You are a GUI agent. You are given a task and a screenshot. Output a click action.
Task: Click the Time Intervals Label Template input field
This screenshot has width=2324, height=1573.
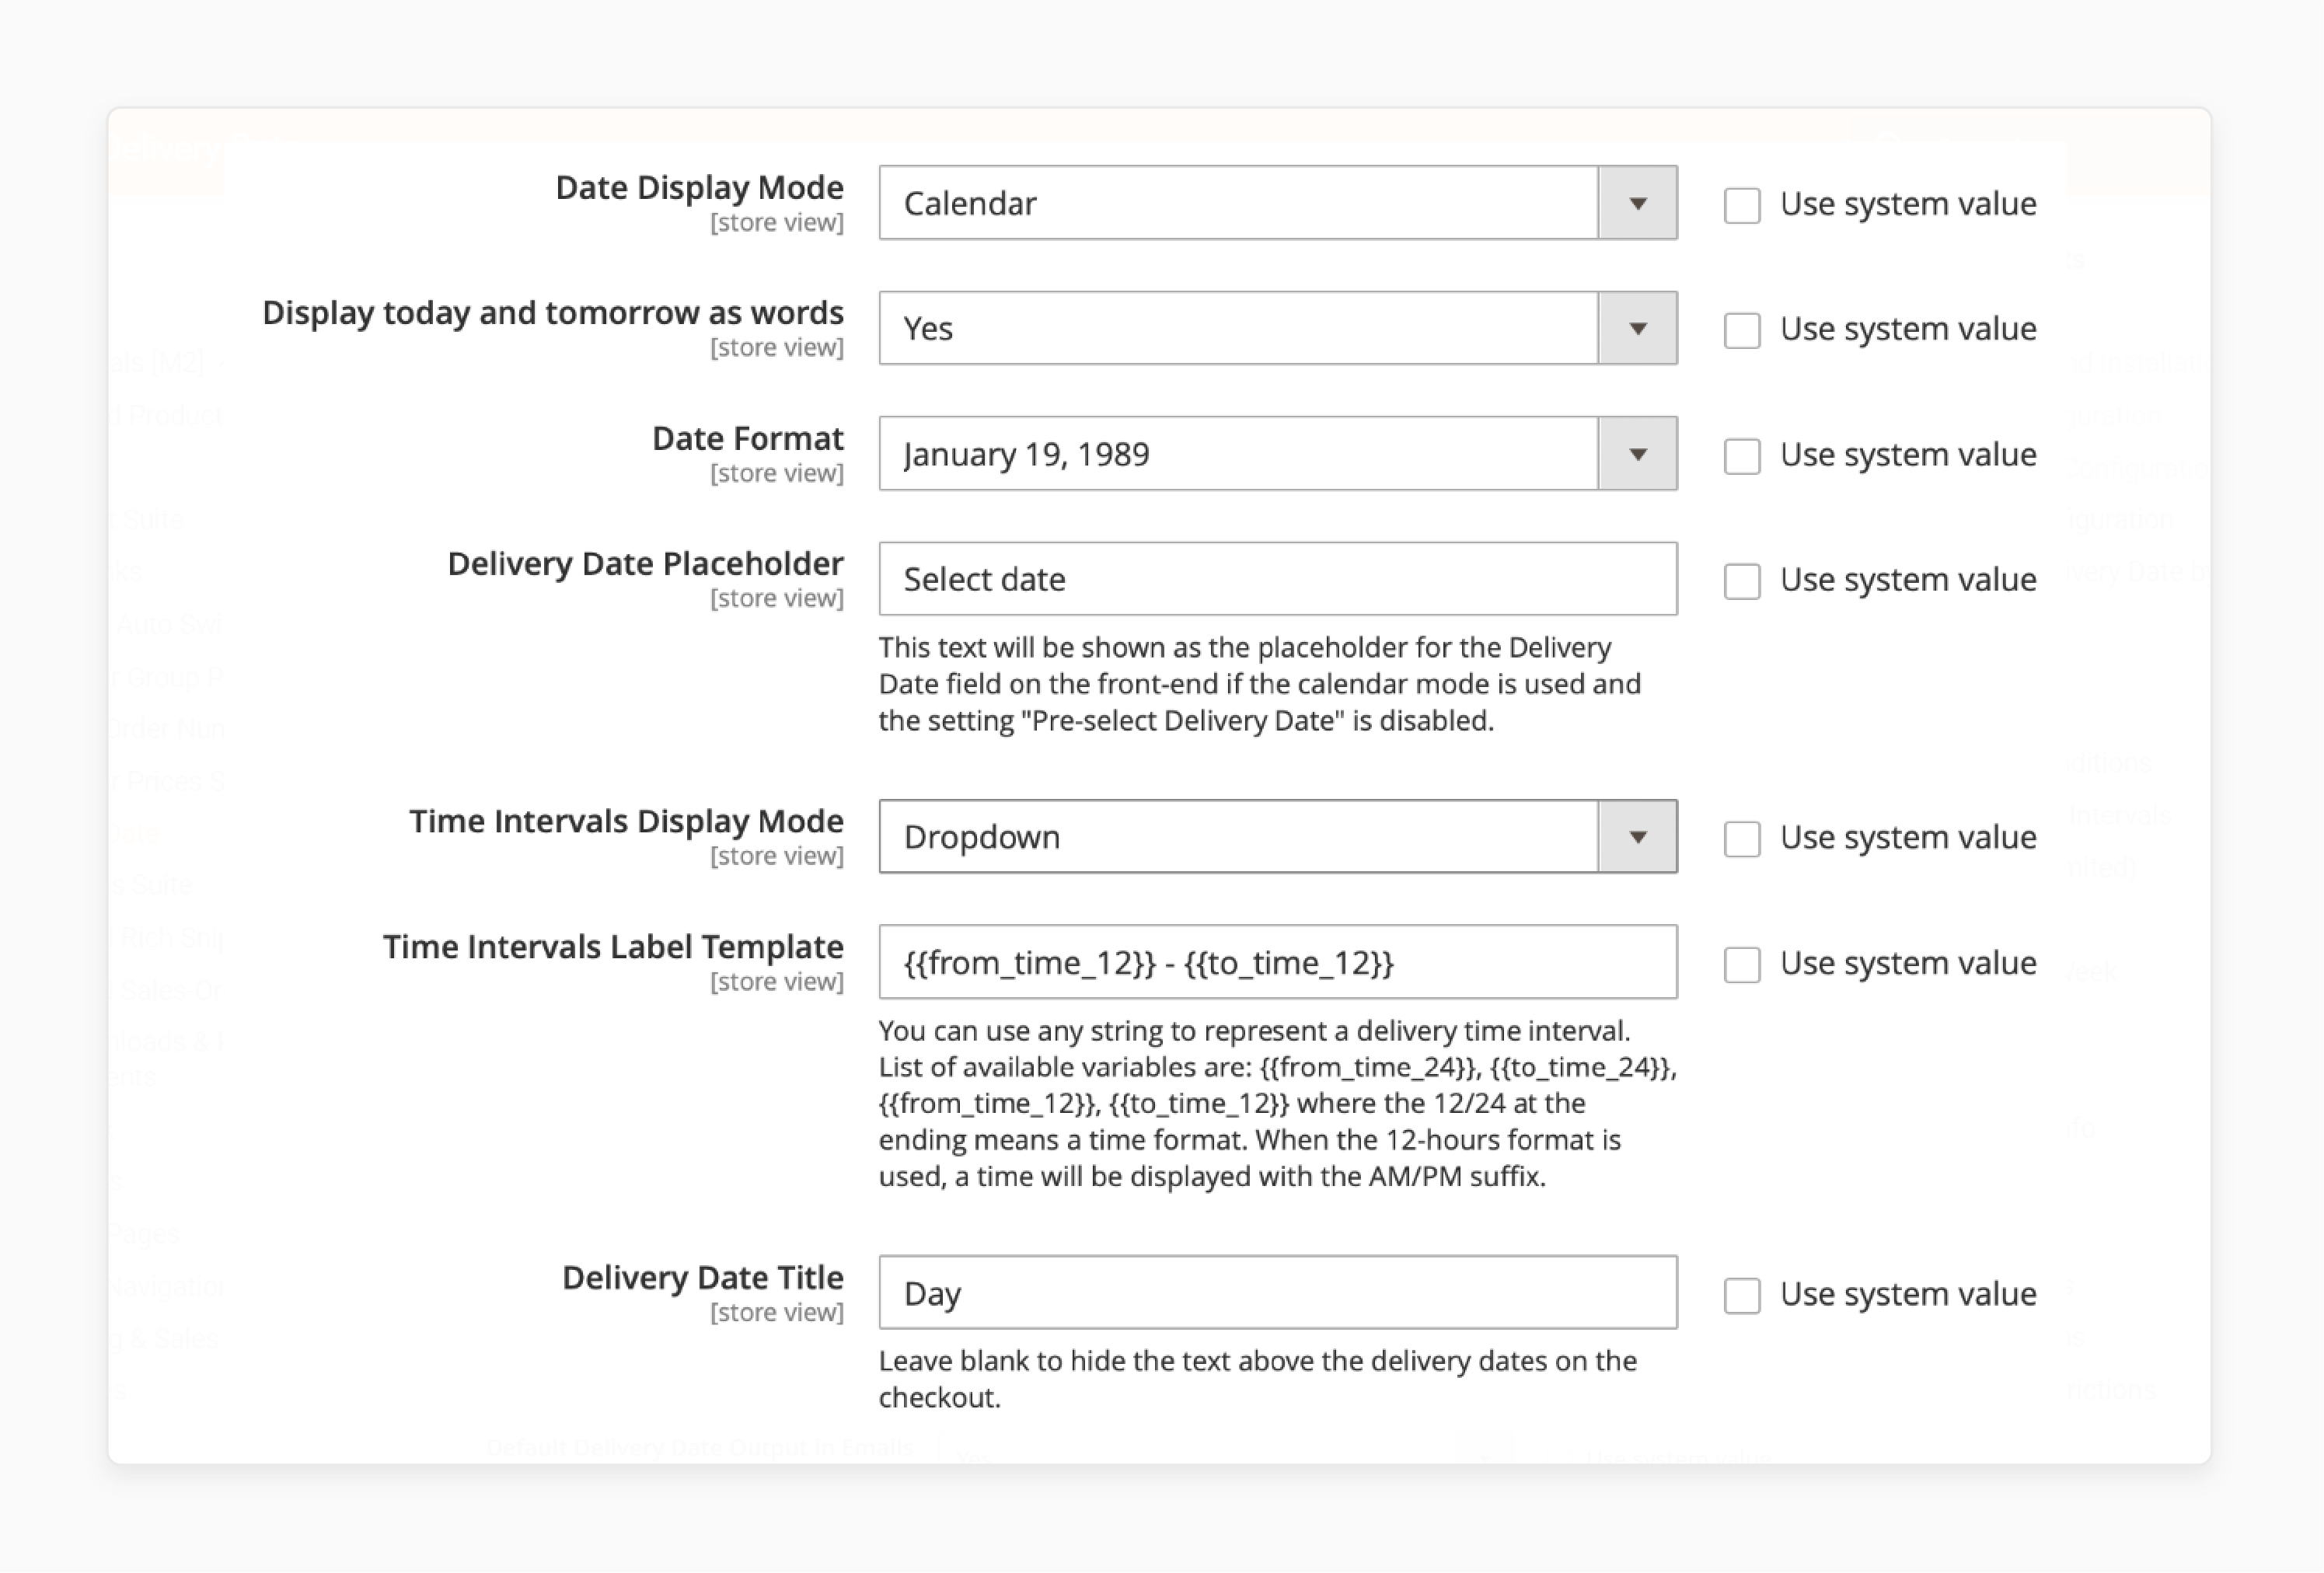1277,962
